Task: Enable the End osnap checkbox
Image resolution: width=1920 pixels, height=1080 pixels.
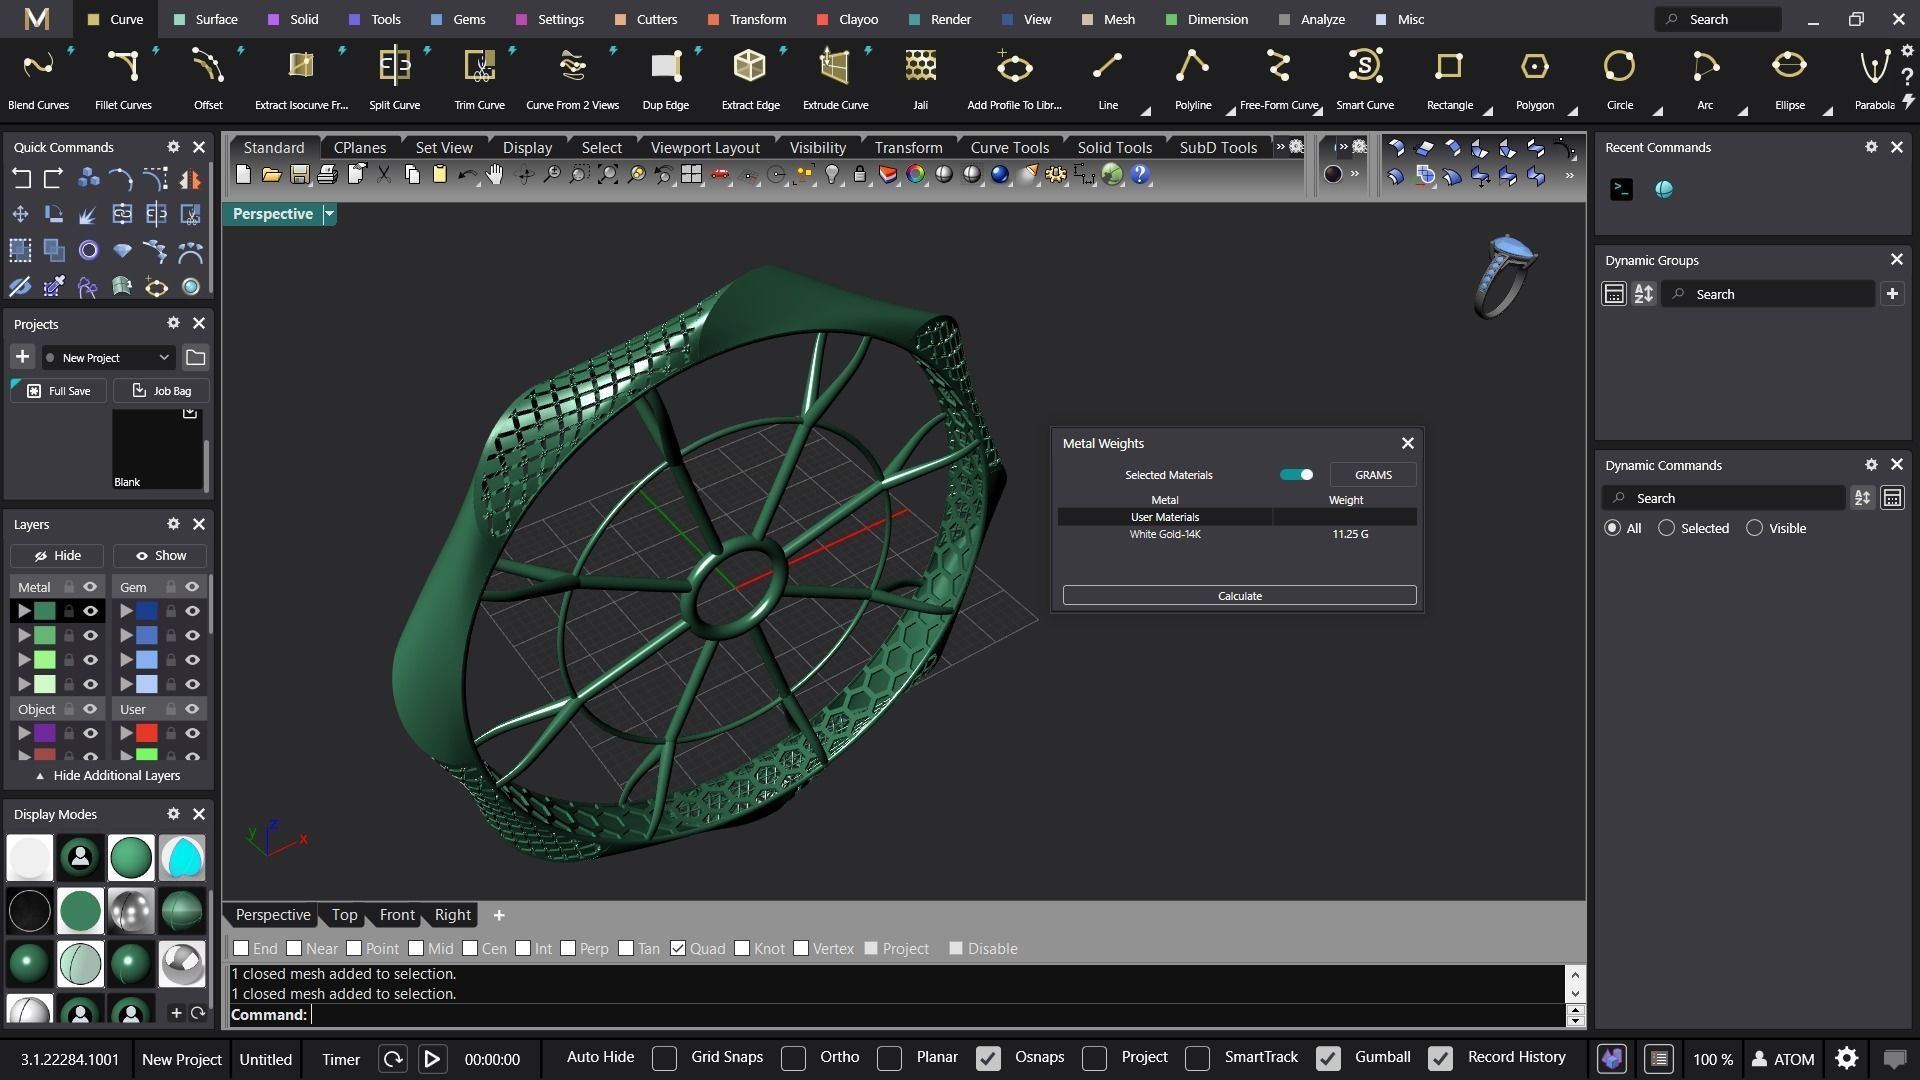Action: point(241,948)
